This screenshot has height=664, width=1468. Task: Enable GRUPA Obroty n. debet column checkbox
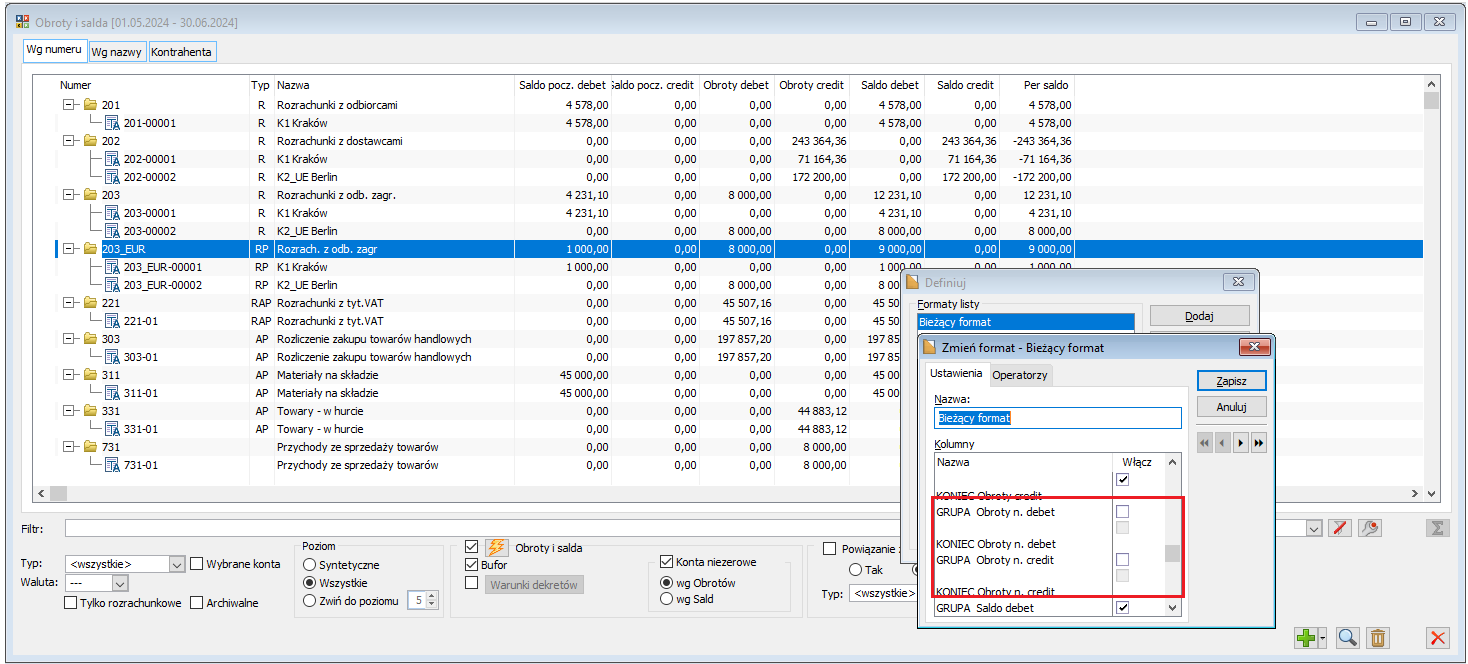[x=1123, y=512]
